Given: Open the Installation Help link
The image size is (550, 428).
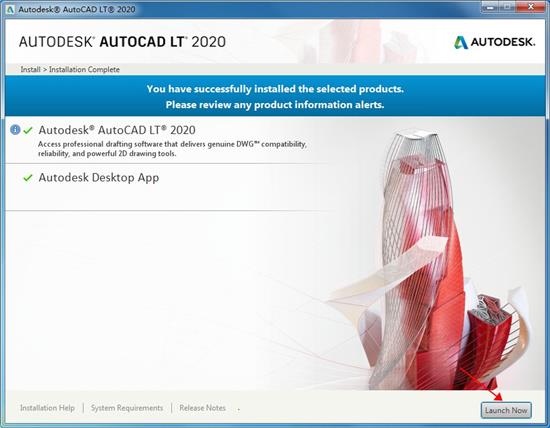Looking at the screenshot, I should click(47, 408).
